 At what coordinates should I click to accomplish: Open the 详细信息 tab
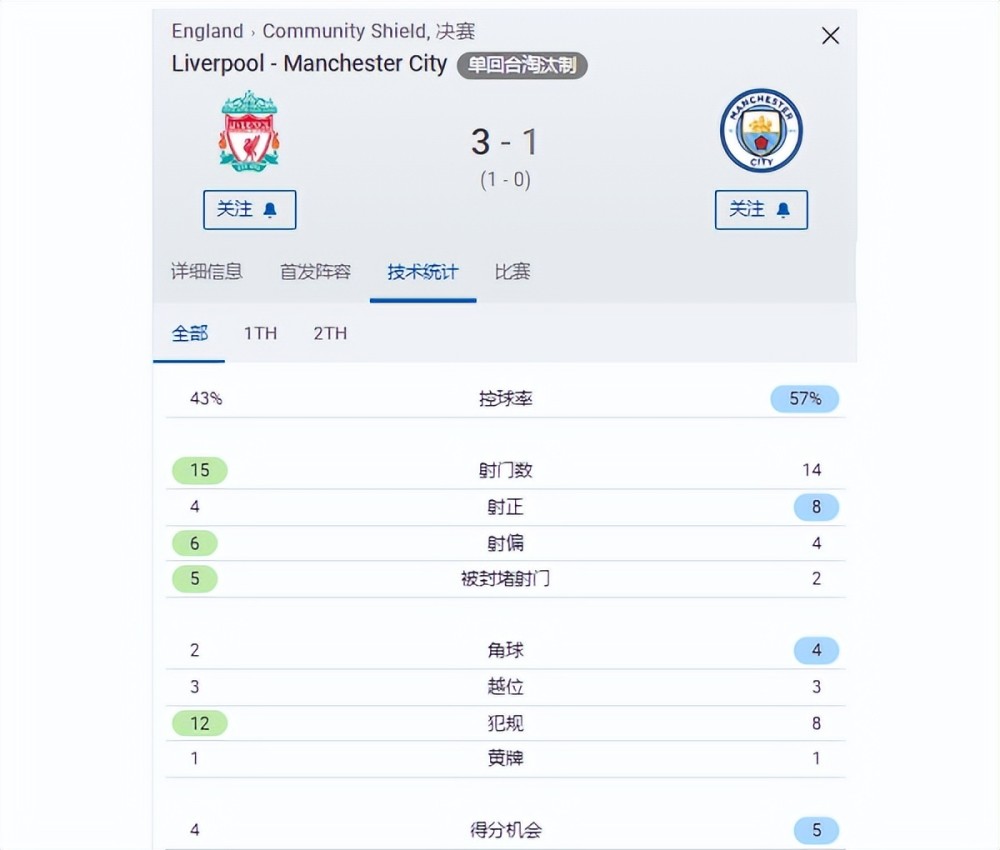pyautogui.click(x=207, y=272)
